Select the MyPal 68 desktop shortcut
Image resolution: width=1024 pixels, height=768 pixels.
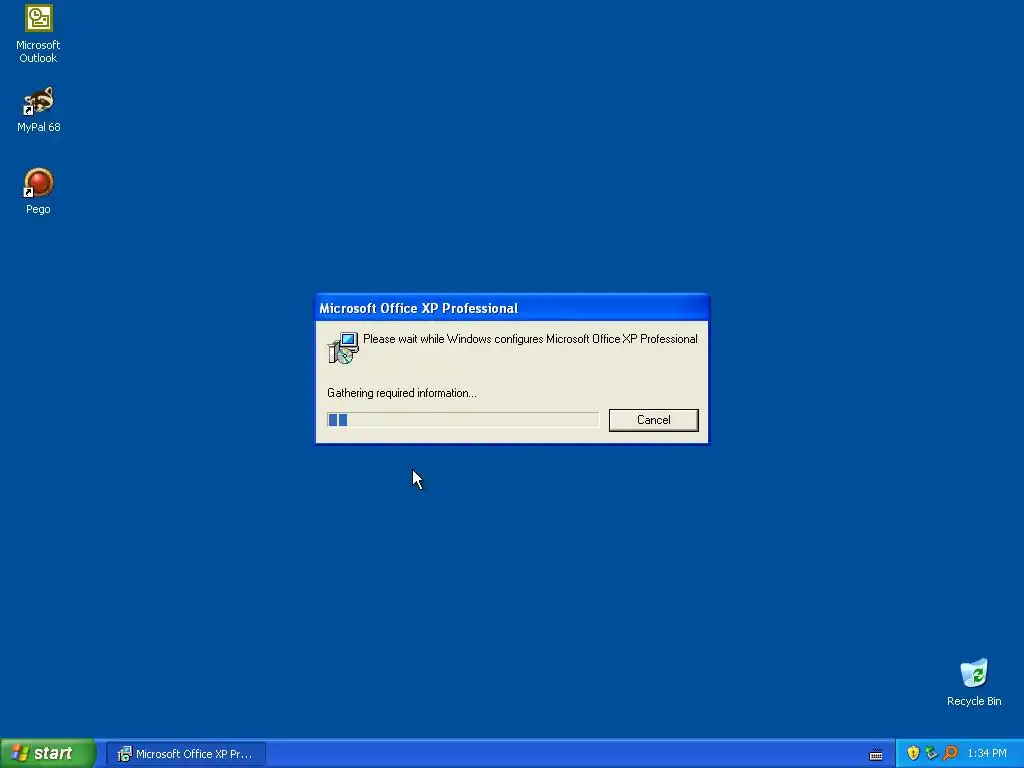tap(39, 110)
